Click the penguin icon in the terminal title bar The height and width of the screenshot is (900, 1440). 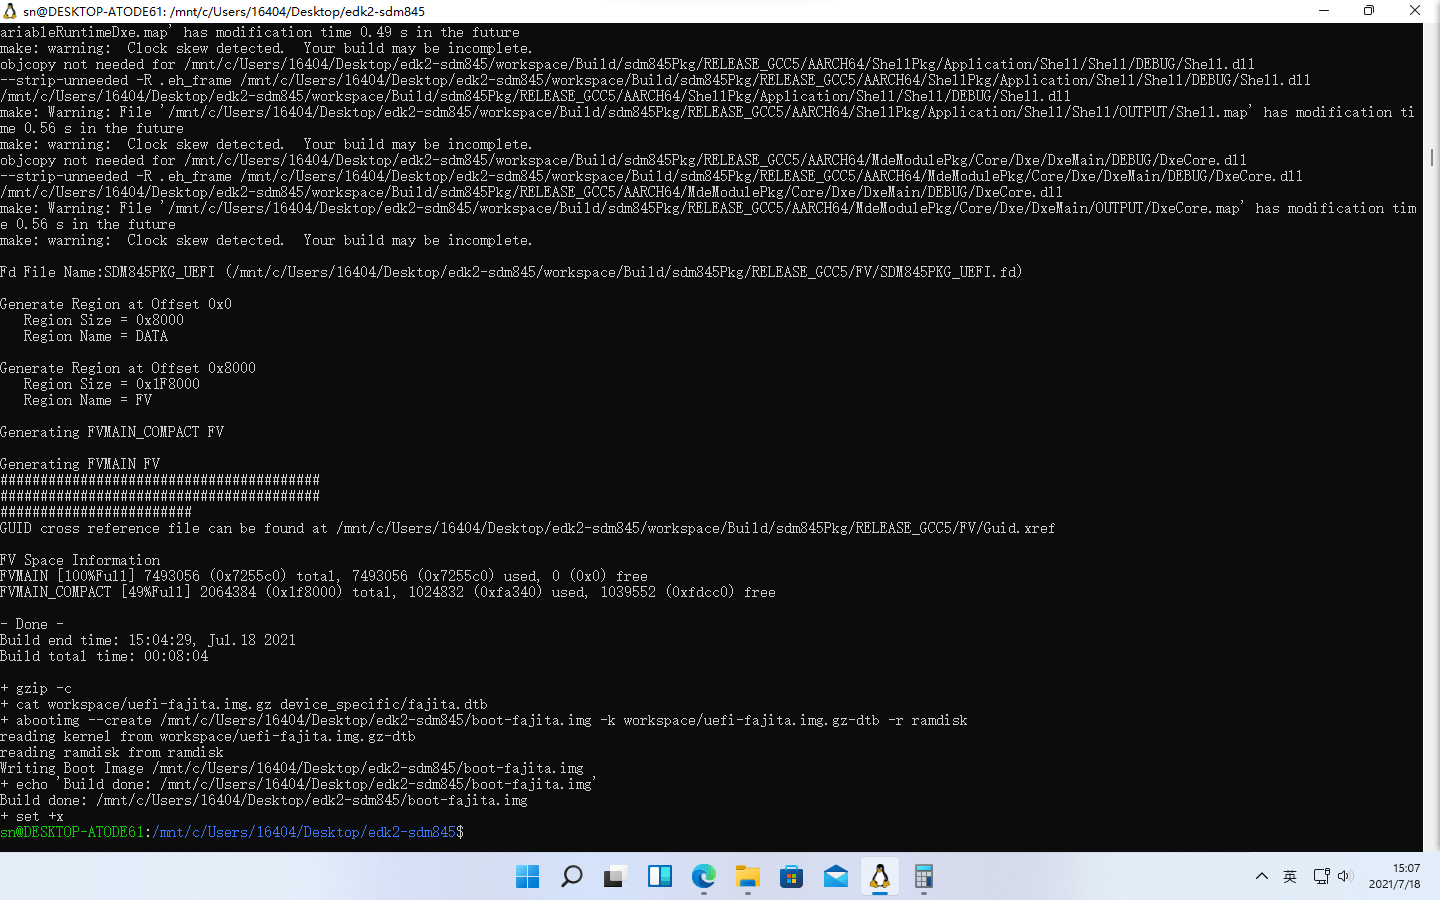coord(10,11)
